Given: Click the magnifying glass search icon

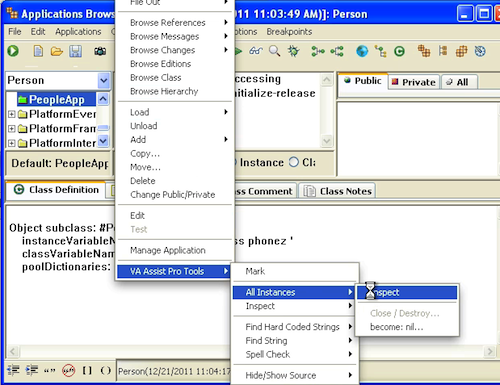Looking at the screenshot, I should tap(275, 51).
